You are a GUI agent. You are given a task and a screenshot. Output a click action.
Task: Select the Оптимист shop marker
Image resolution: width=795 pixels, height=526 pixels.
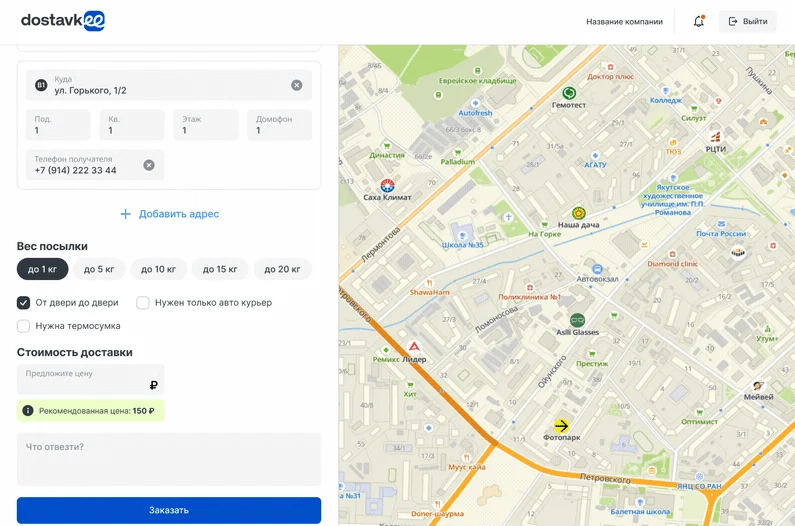click(x=699, y=412)
